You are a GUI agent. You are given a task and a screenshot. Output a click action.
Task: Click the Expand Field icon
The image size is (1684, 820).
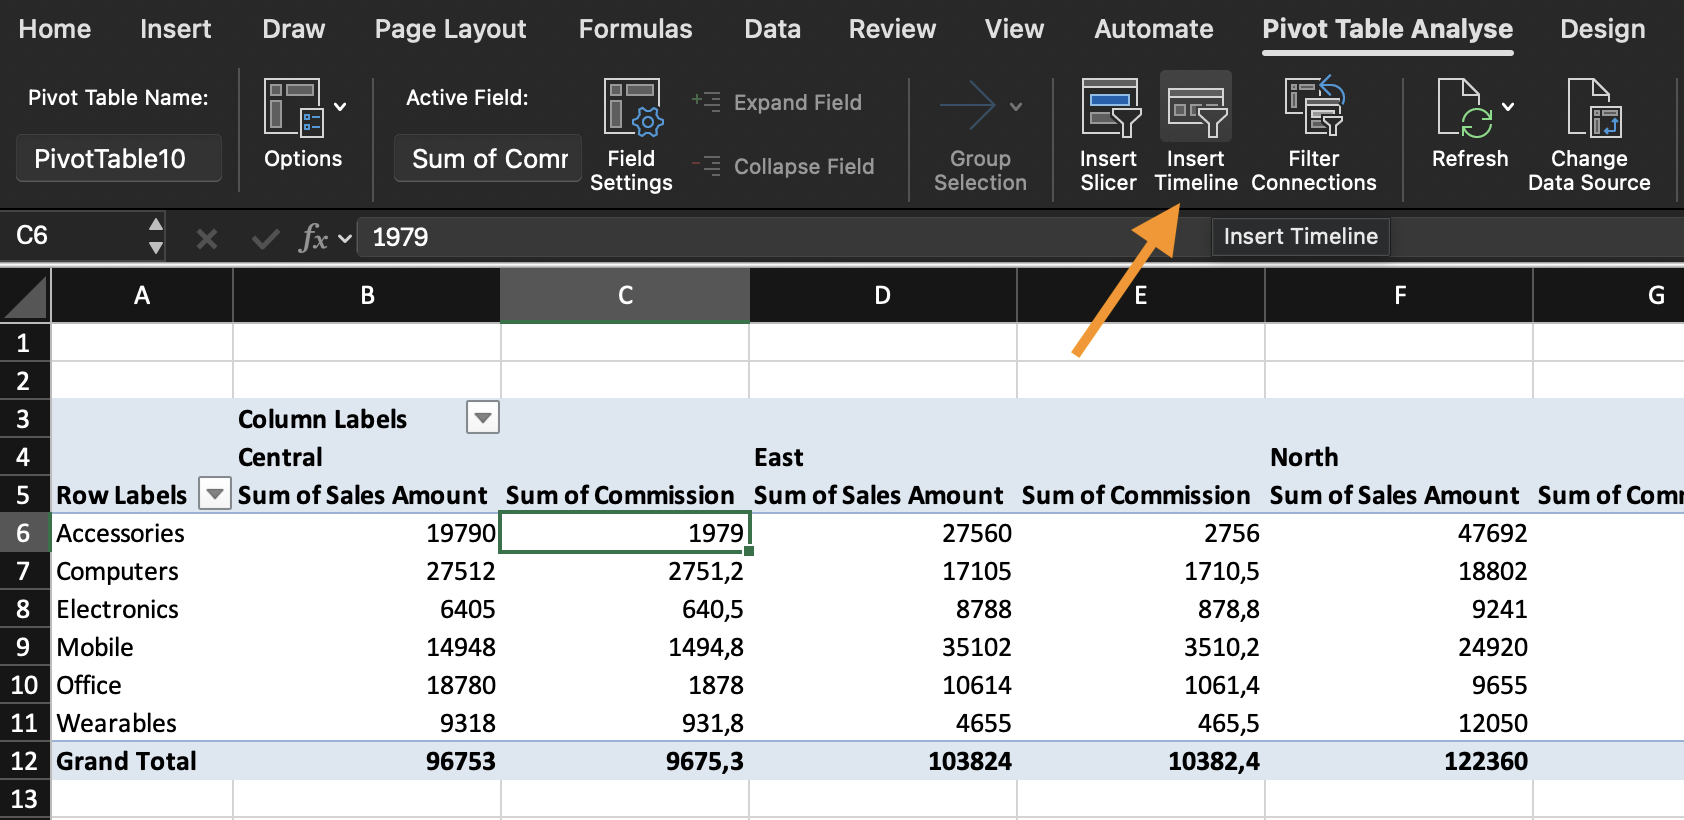pyautogui.click(x=706, y=101)
